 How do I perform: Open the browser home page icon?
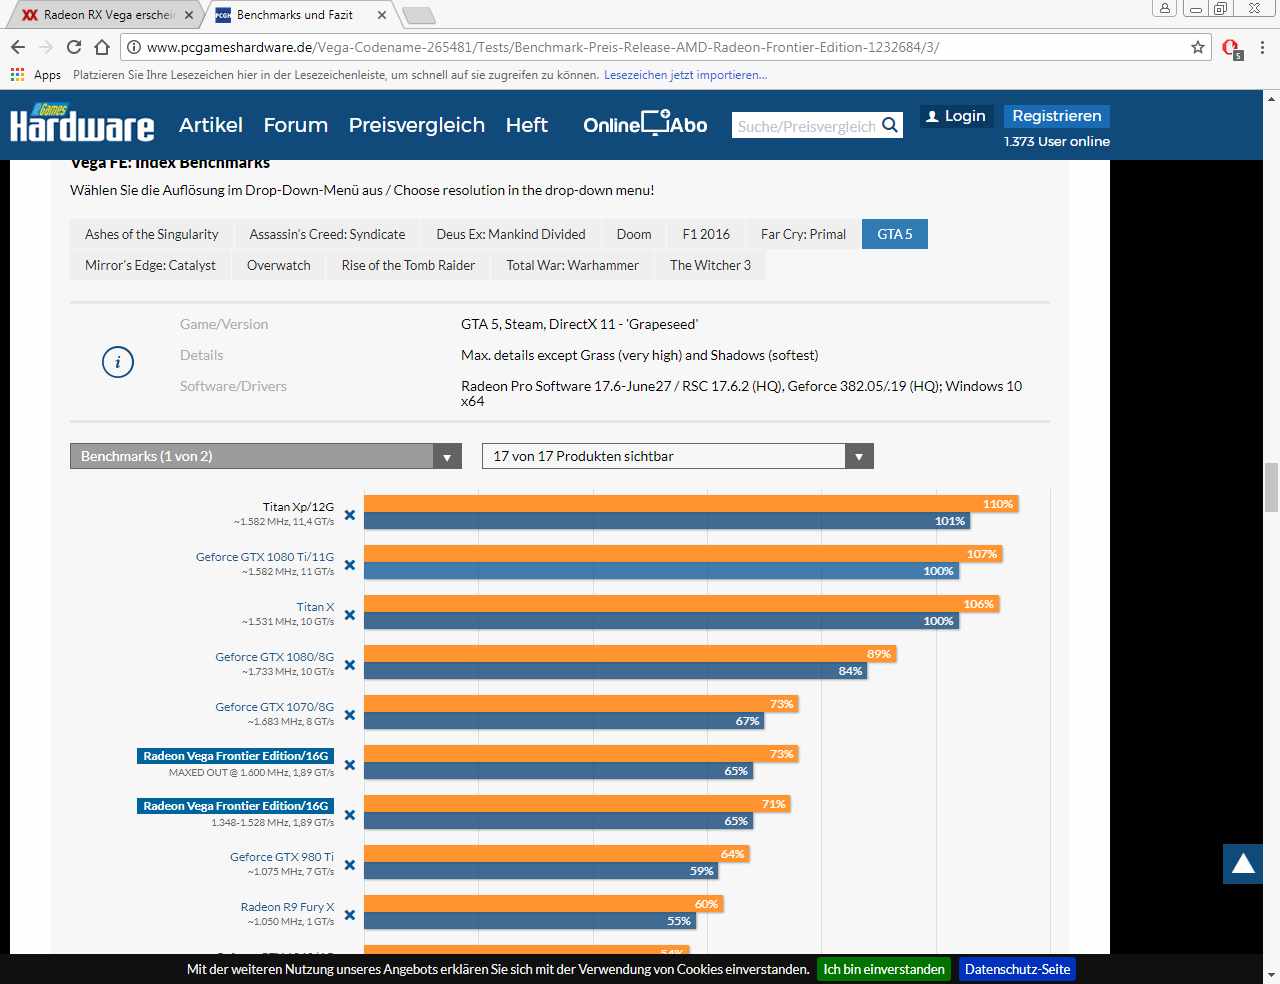102,47
